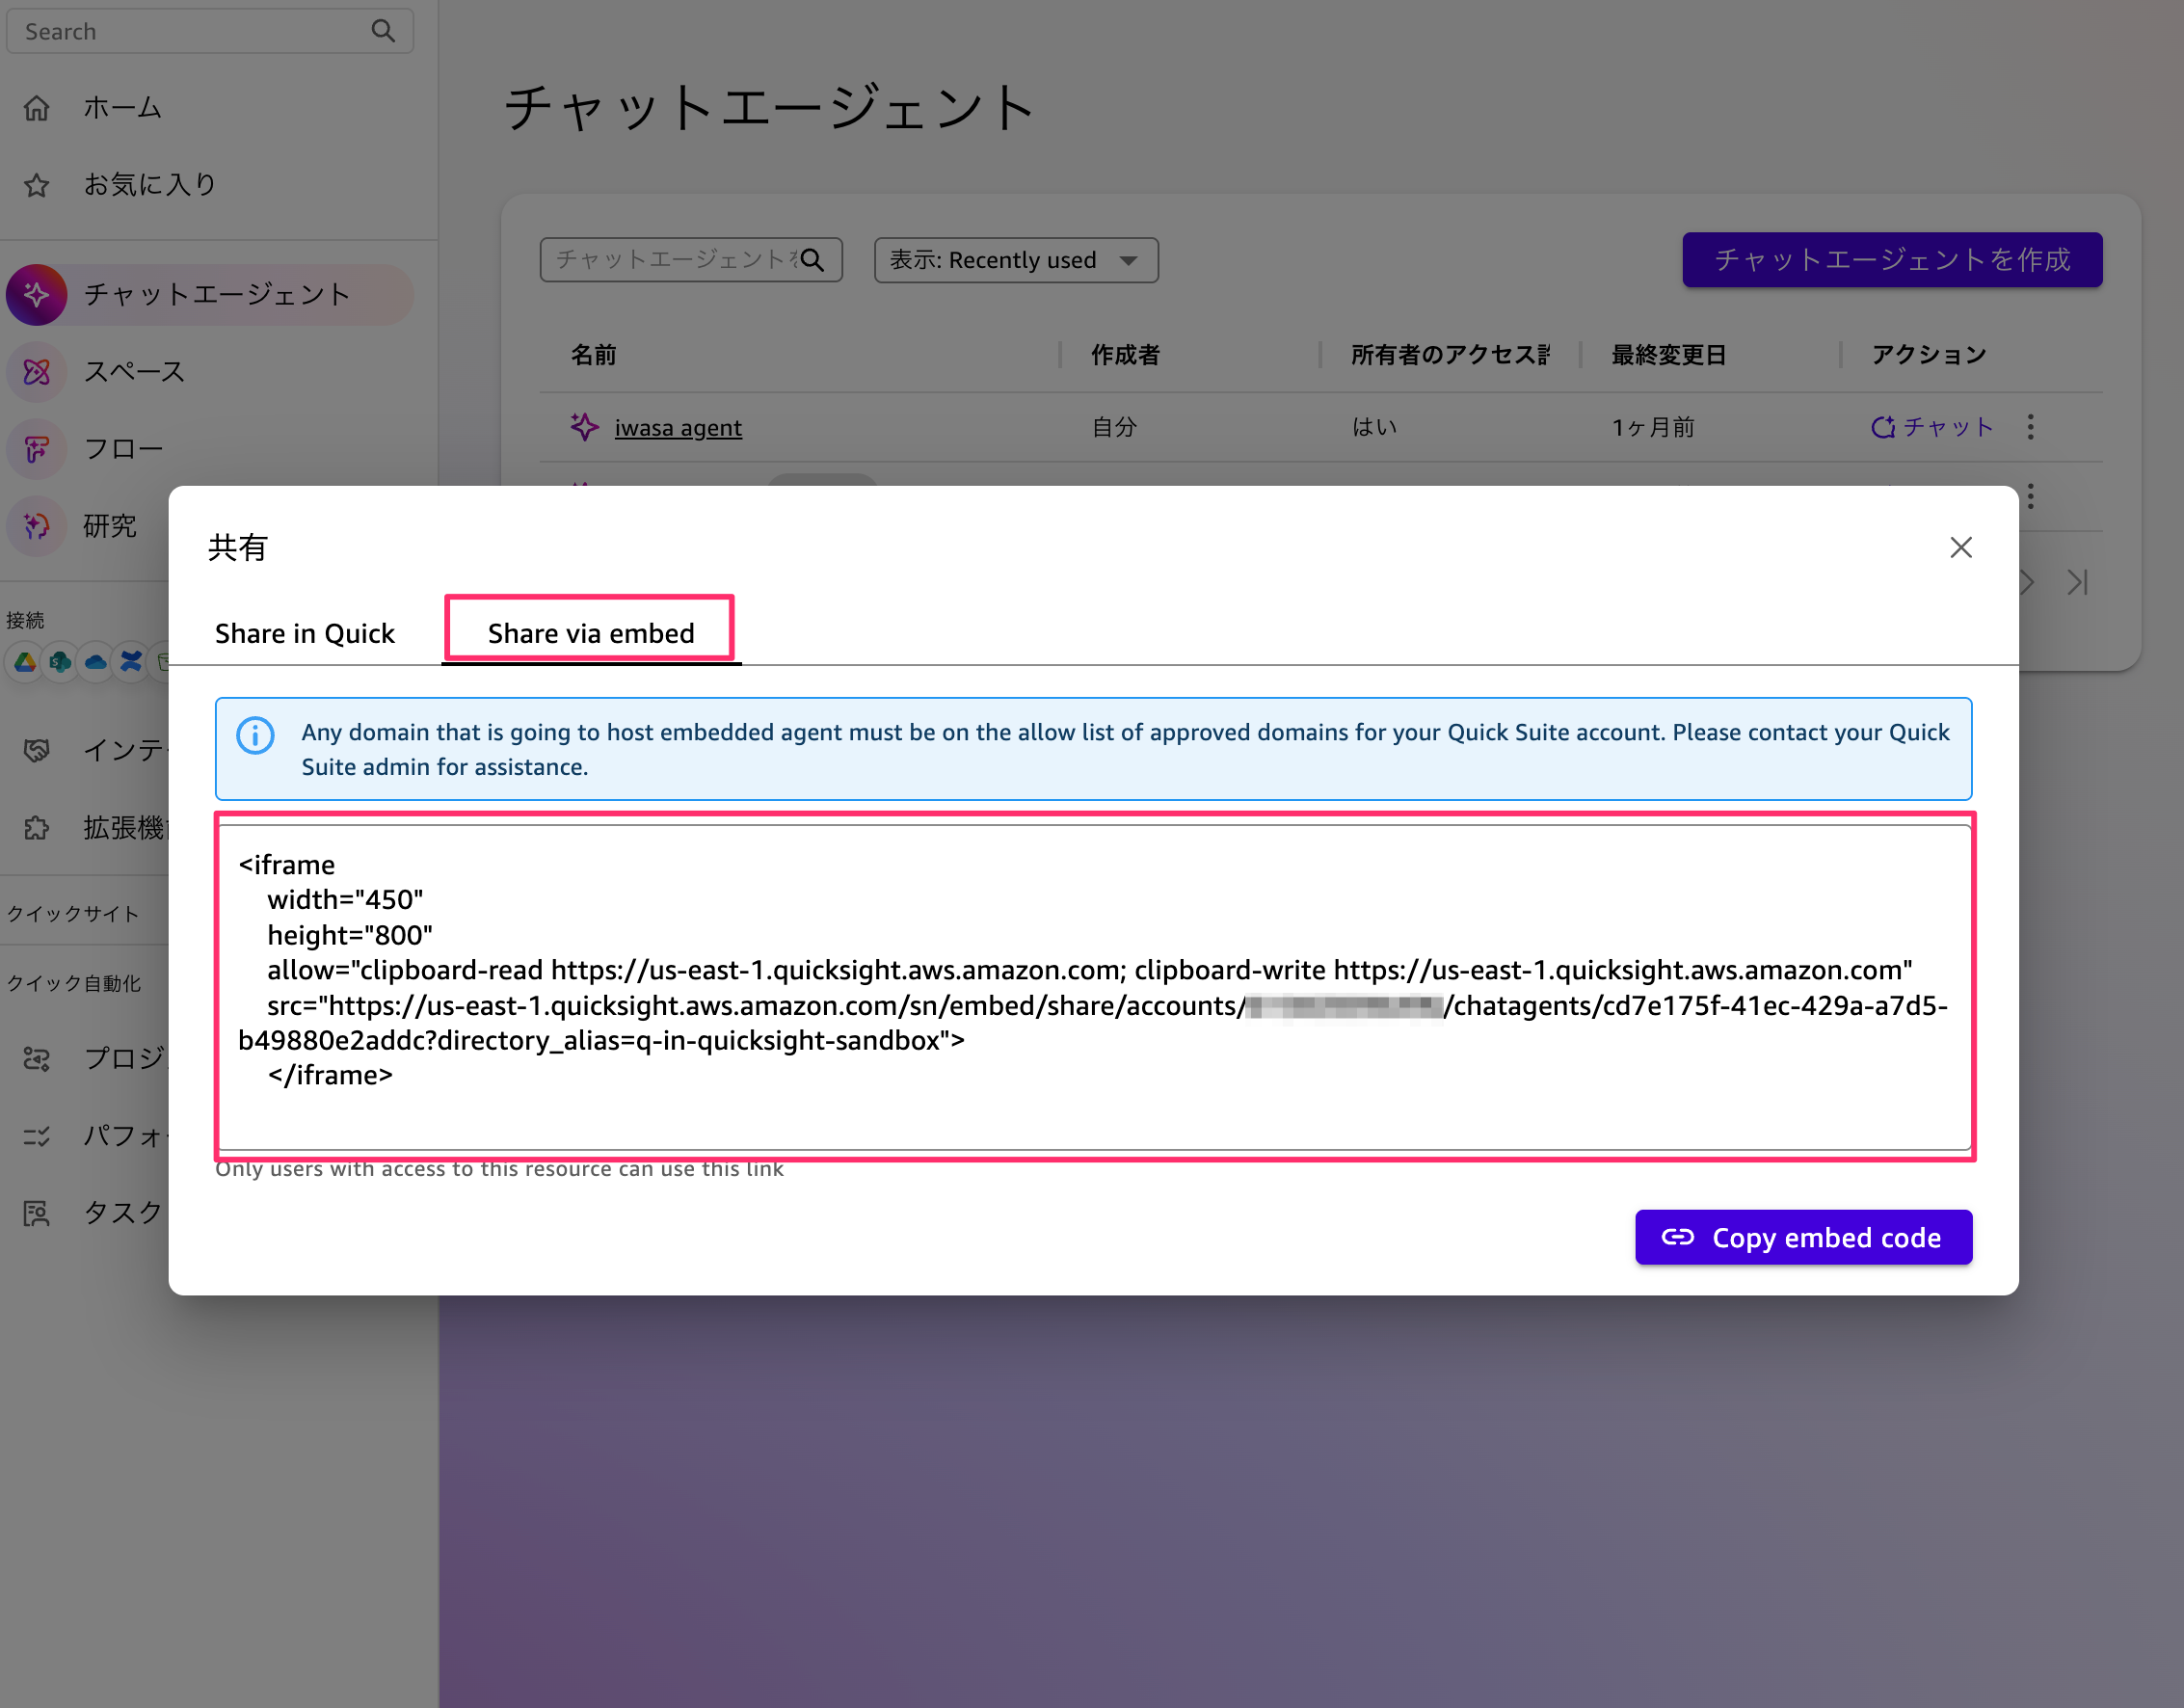The height and width of the screenshot is (1708, 2184).
Task: Open the OneDrive connection icon
Action: coord(95,662)
